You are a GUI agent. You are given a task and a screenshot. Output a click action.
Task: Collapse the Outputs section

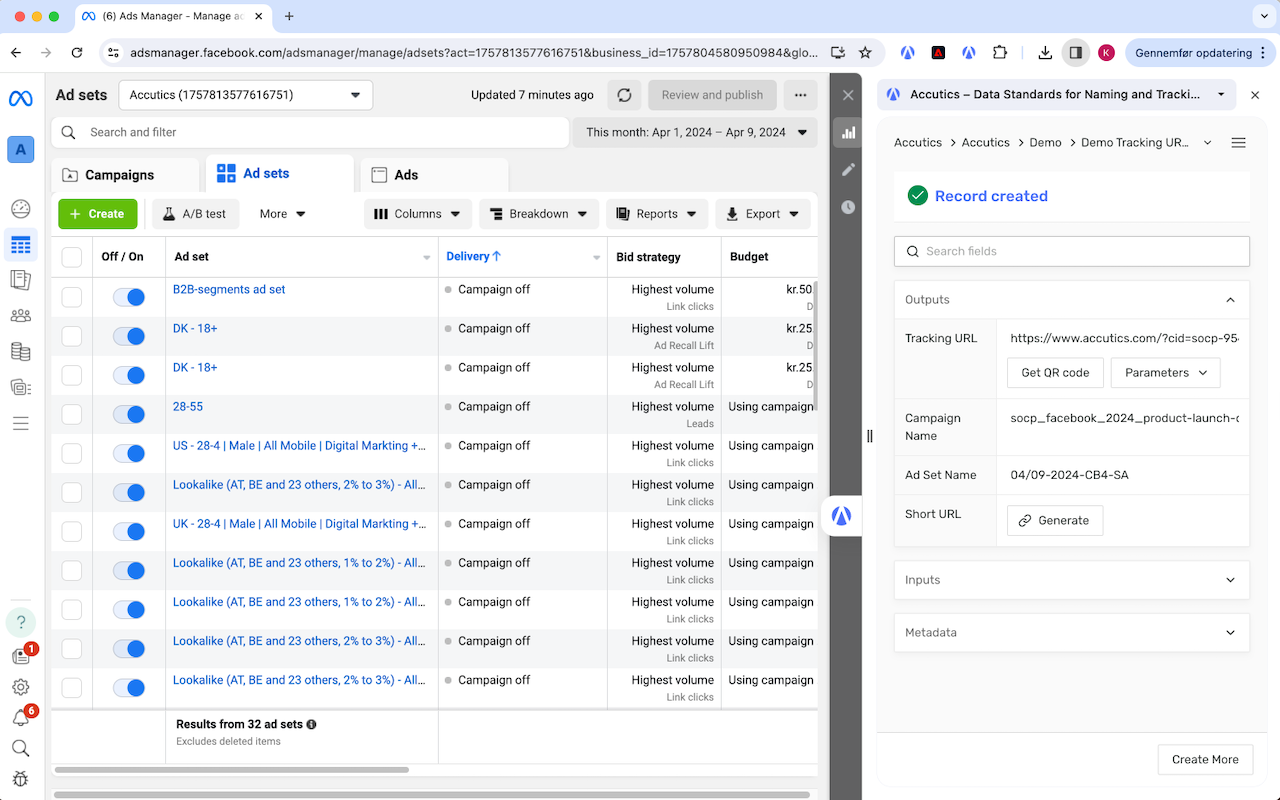coord(1072,300)
